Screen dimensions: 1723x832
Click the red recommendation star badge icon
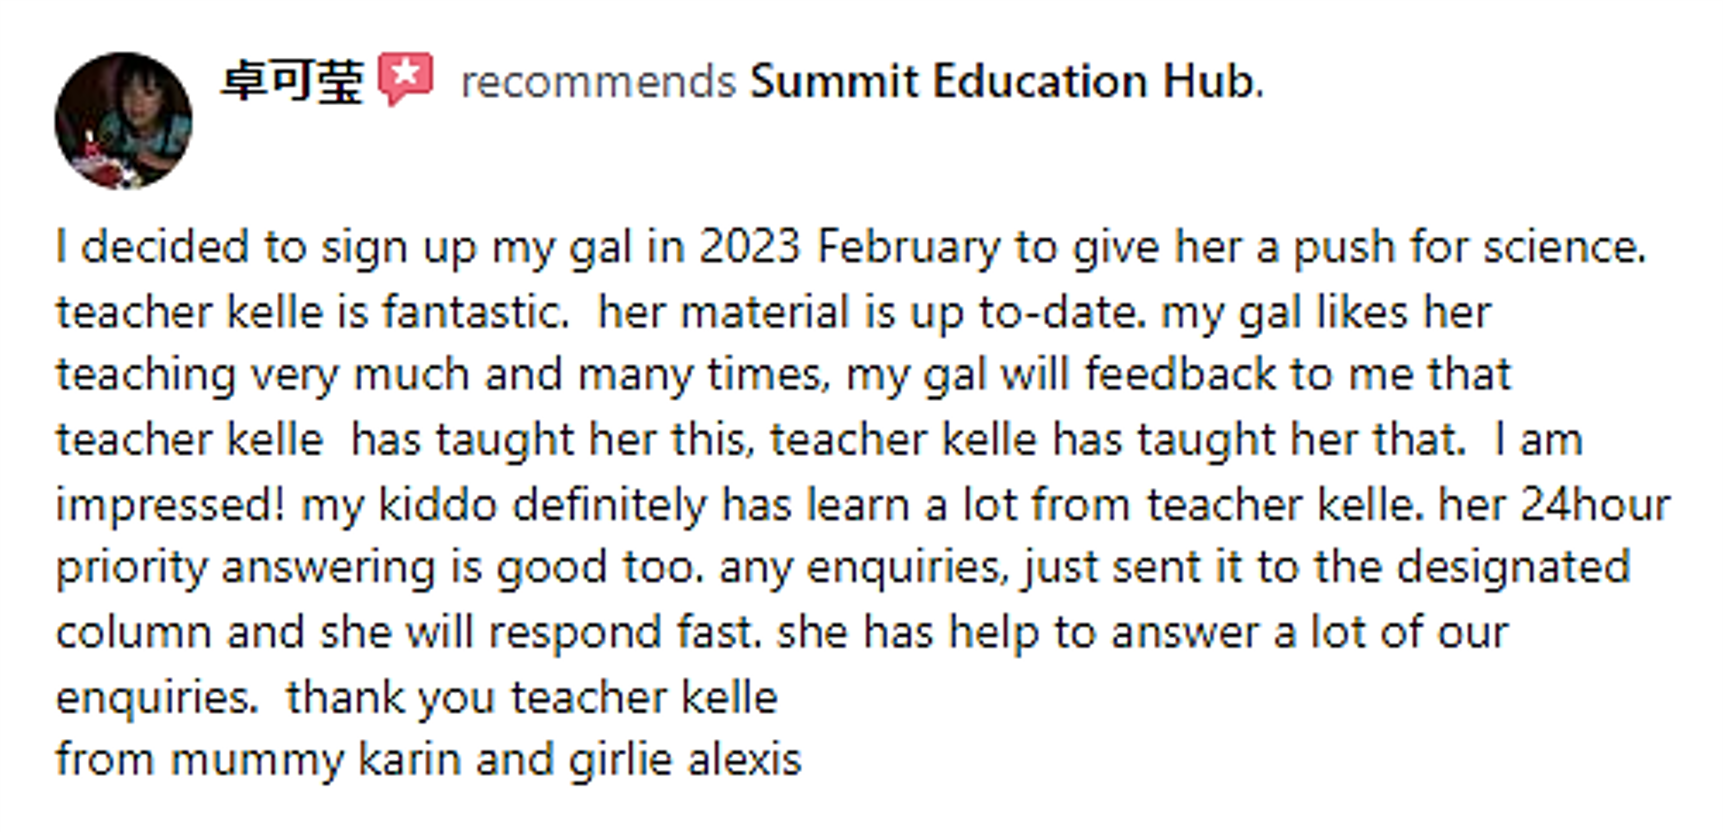click(x=405, y=79)
